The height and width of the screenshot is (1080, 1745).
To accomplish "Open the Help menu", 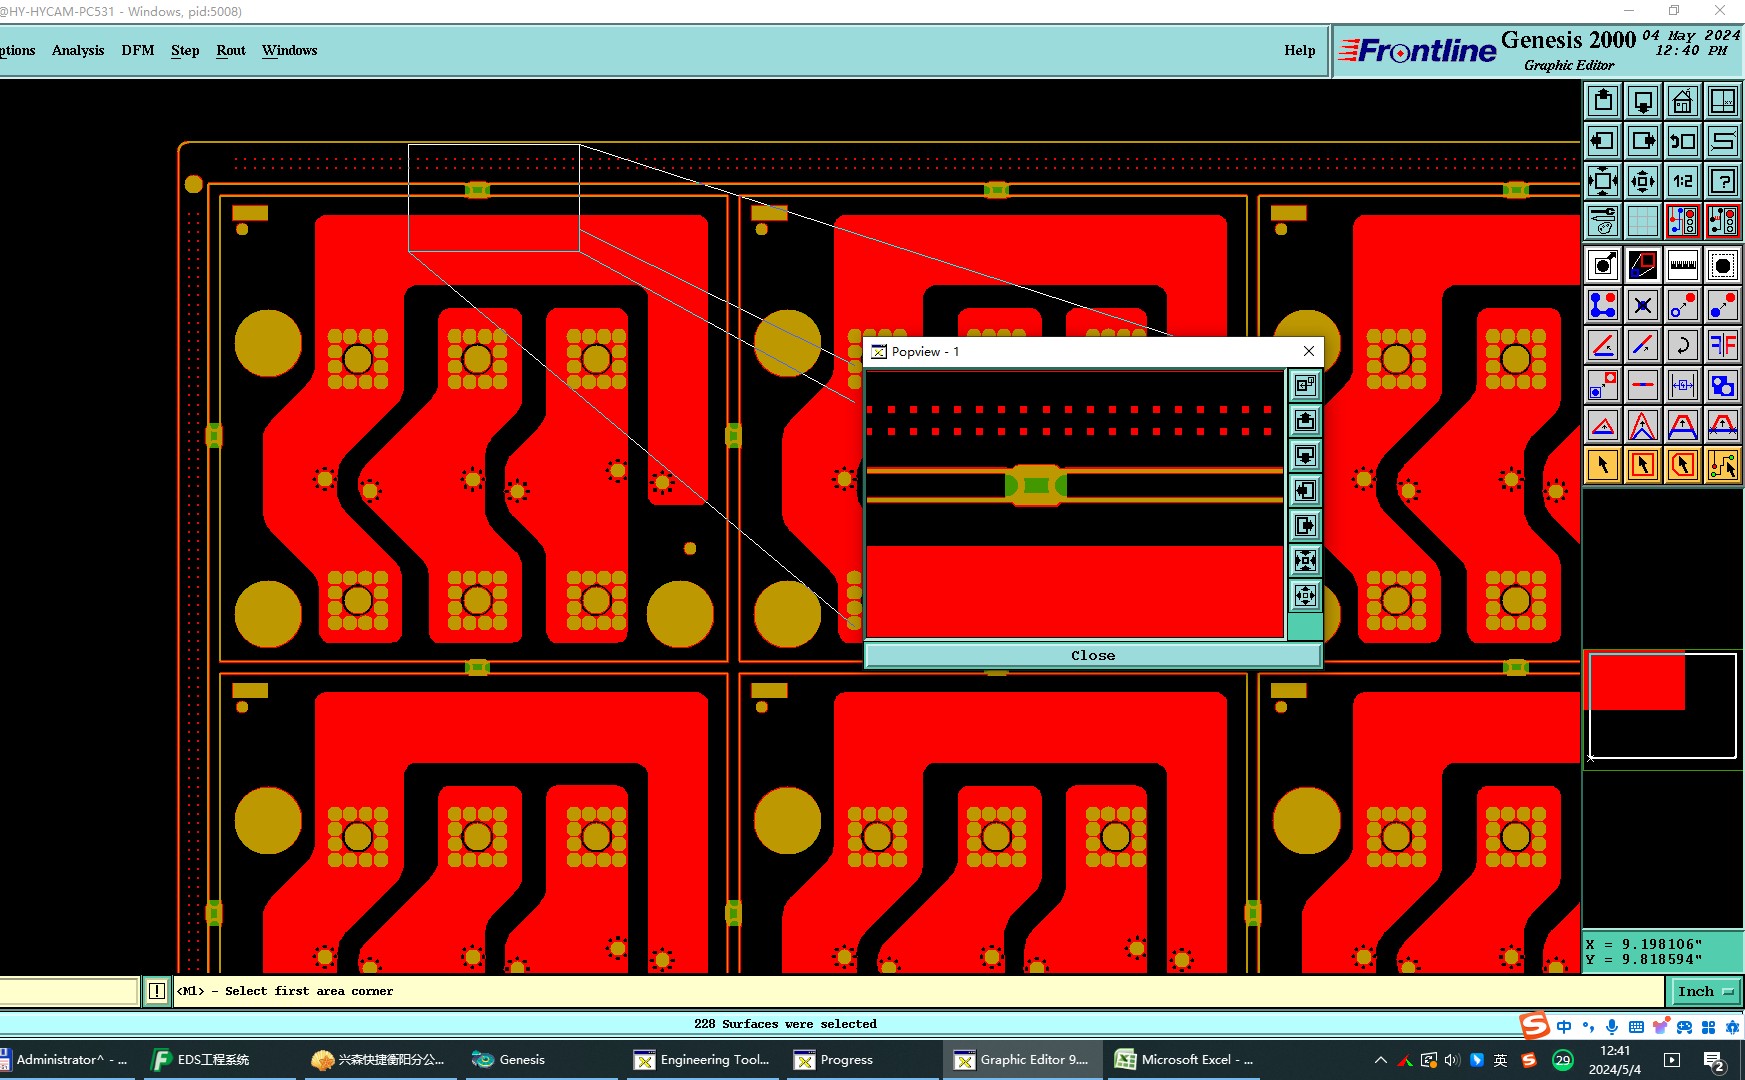I will (1300, 50).
